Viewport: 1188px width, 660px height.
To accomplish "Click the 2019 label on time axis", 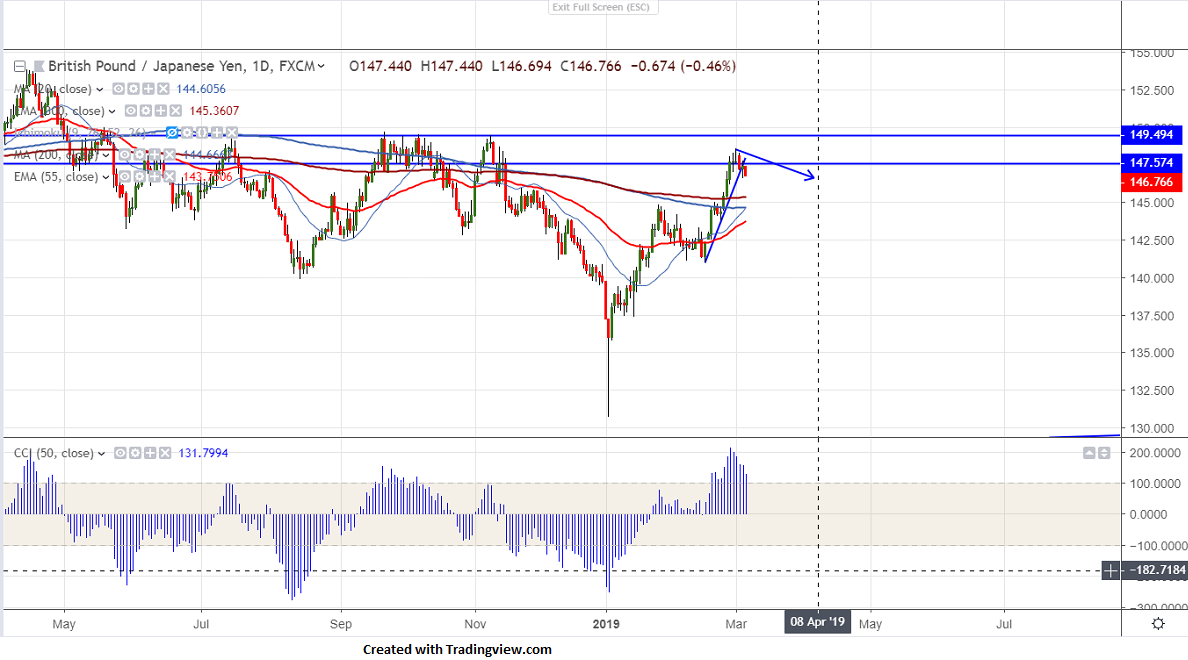I will coord(606,624).
